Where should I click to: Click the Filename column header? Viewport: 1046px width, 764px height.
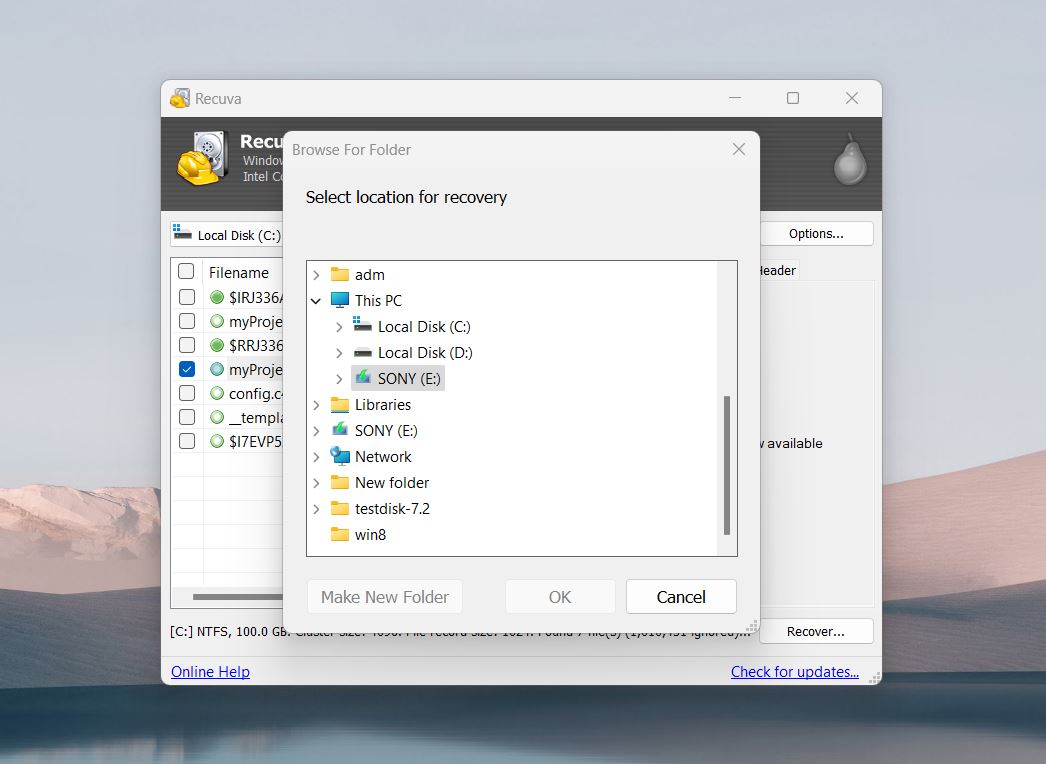239,272
